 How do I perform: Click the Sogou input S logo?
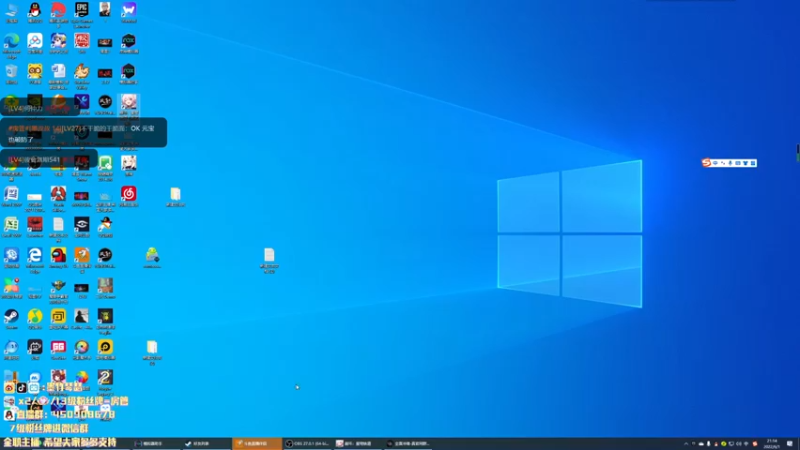click(x=707, y=163)
